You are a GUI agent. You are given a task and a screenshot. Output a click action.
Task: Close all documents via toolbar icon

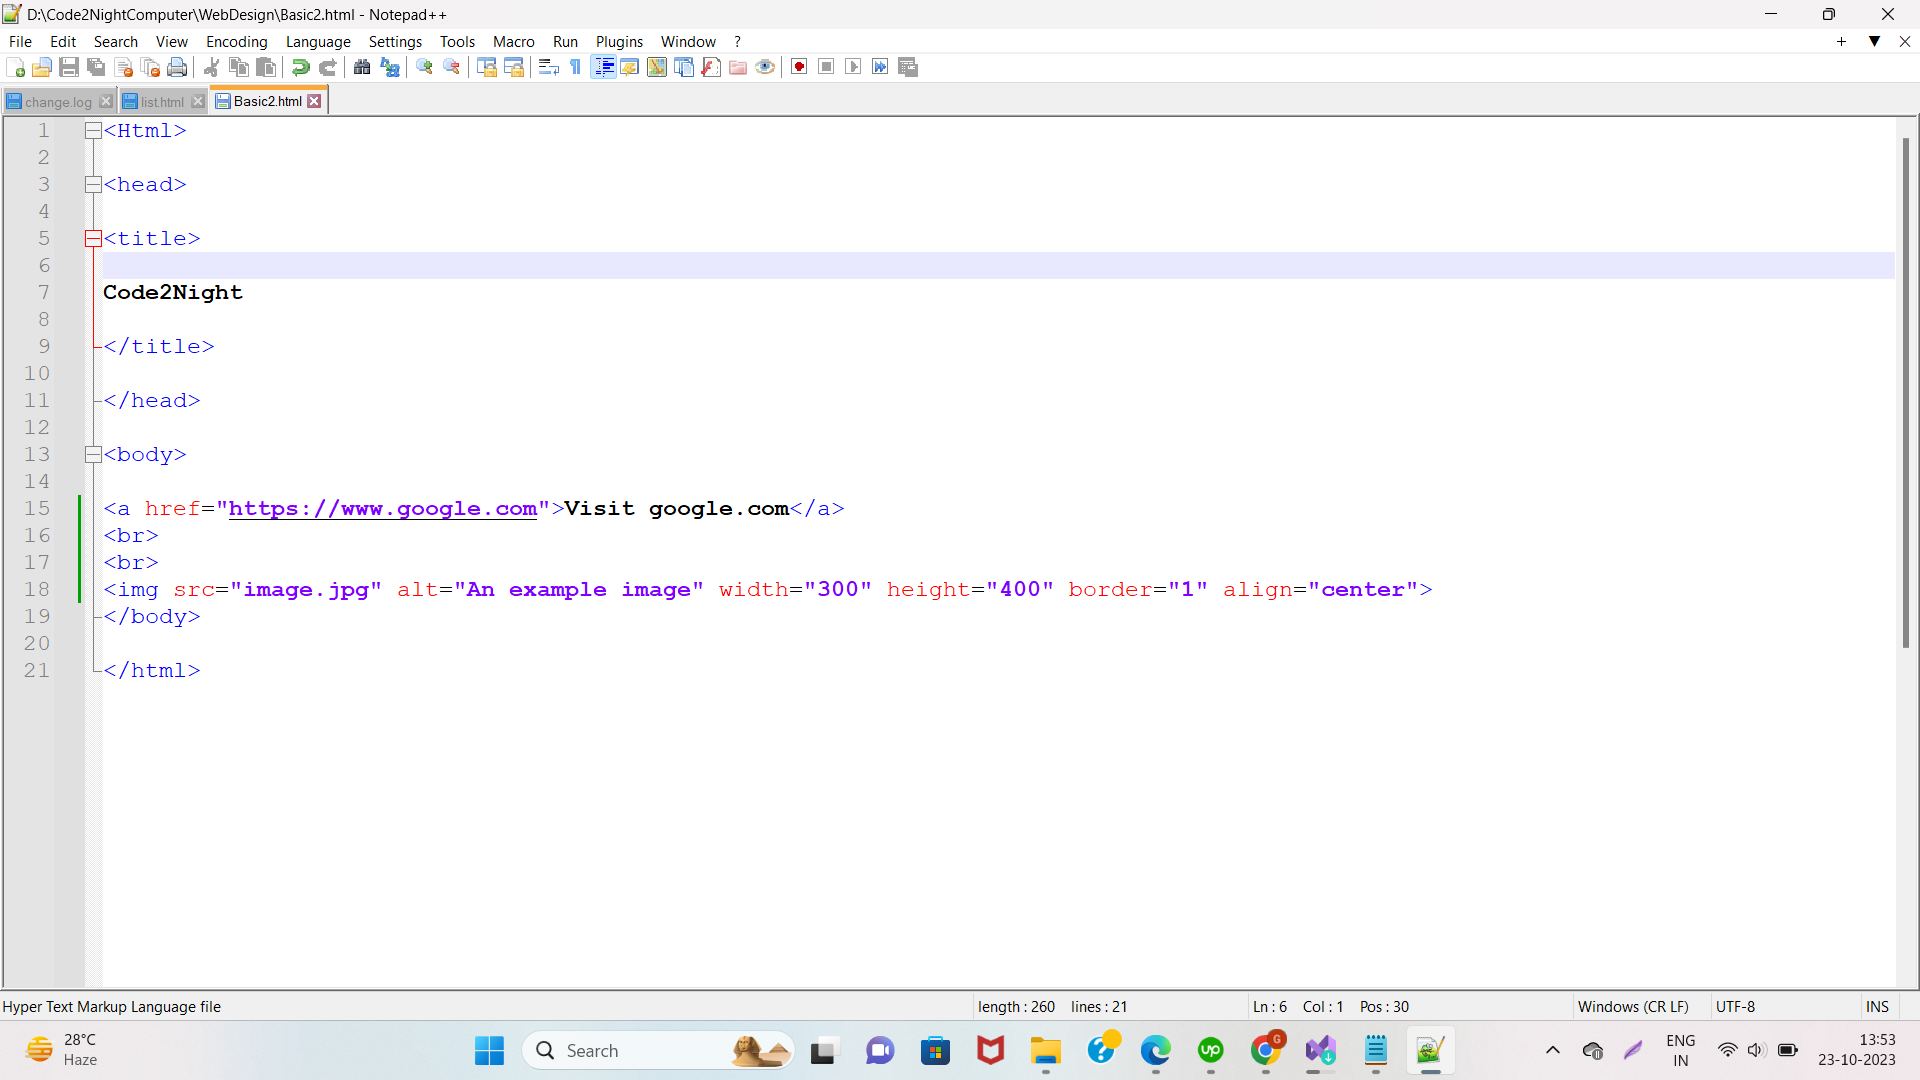coord(151,67)
